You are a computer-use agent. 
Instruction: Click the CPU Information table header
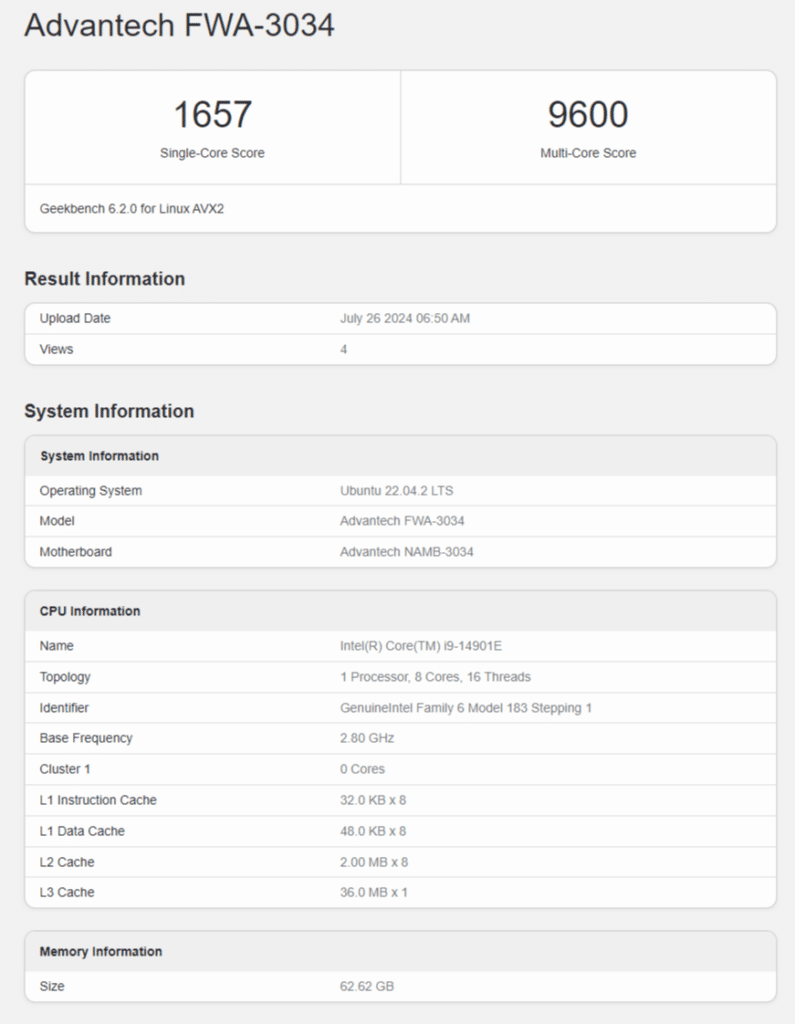tap(90, 611)
